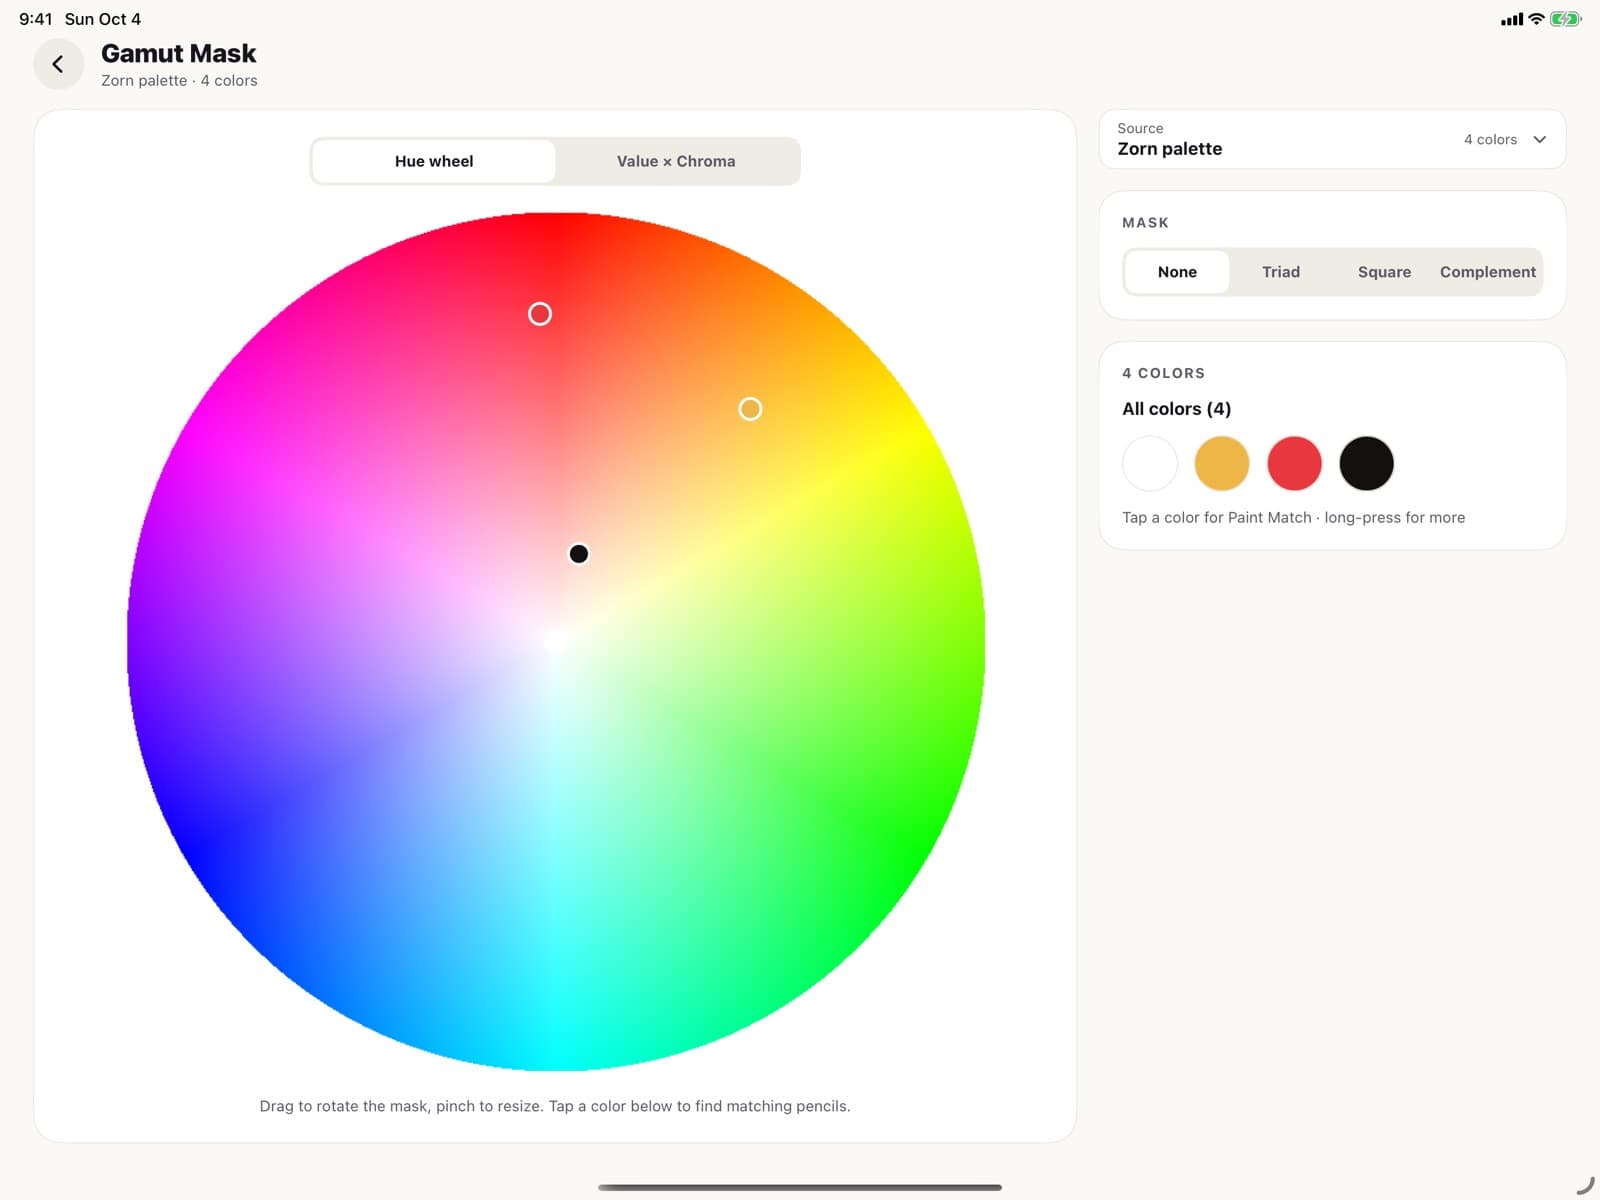Viewport: 1600px width, 1200px height.
Task: Tap the white color swatch
Action: coord(1150,464)
